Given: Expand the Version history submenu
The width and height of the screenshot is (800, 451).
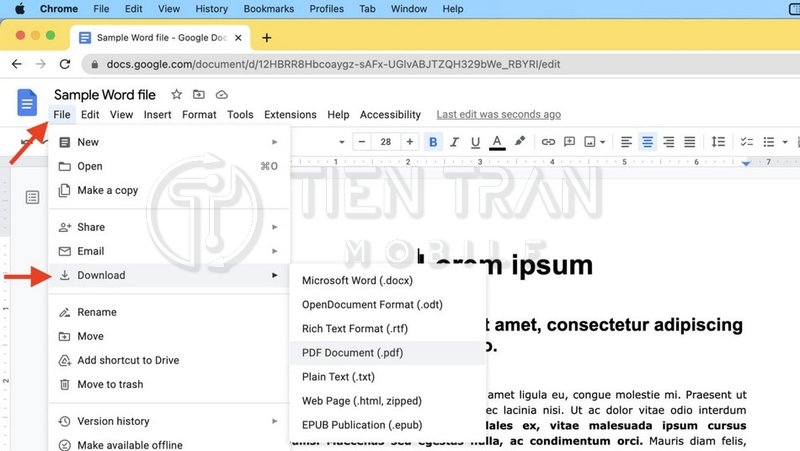Looking at the screenshot, I should click(169, 421).
